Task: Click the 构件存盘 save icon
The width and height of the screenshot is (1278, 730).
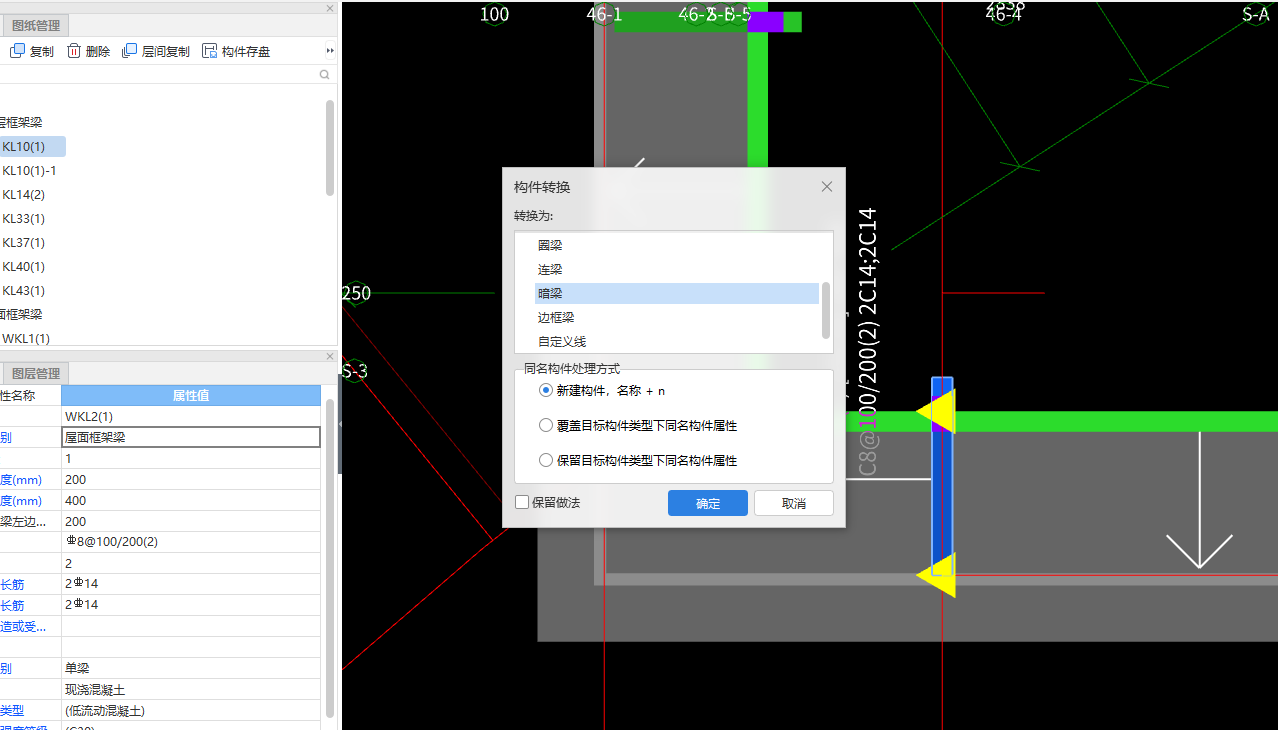Action: [210, 51]
